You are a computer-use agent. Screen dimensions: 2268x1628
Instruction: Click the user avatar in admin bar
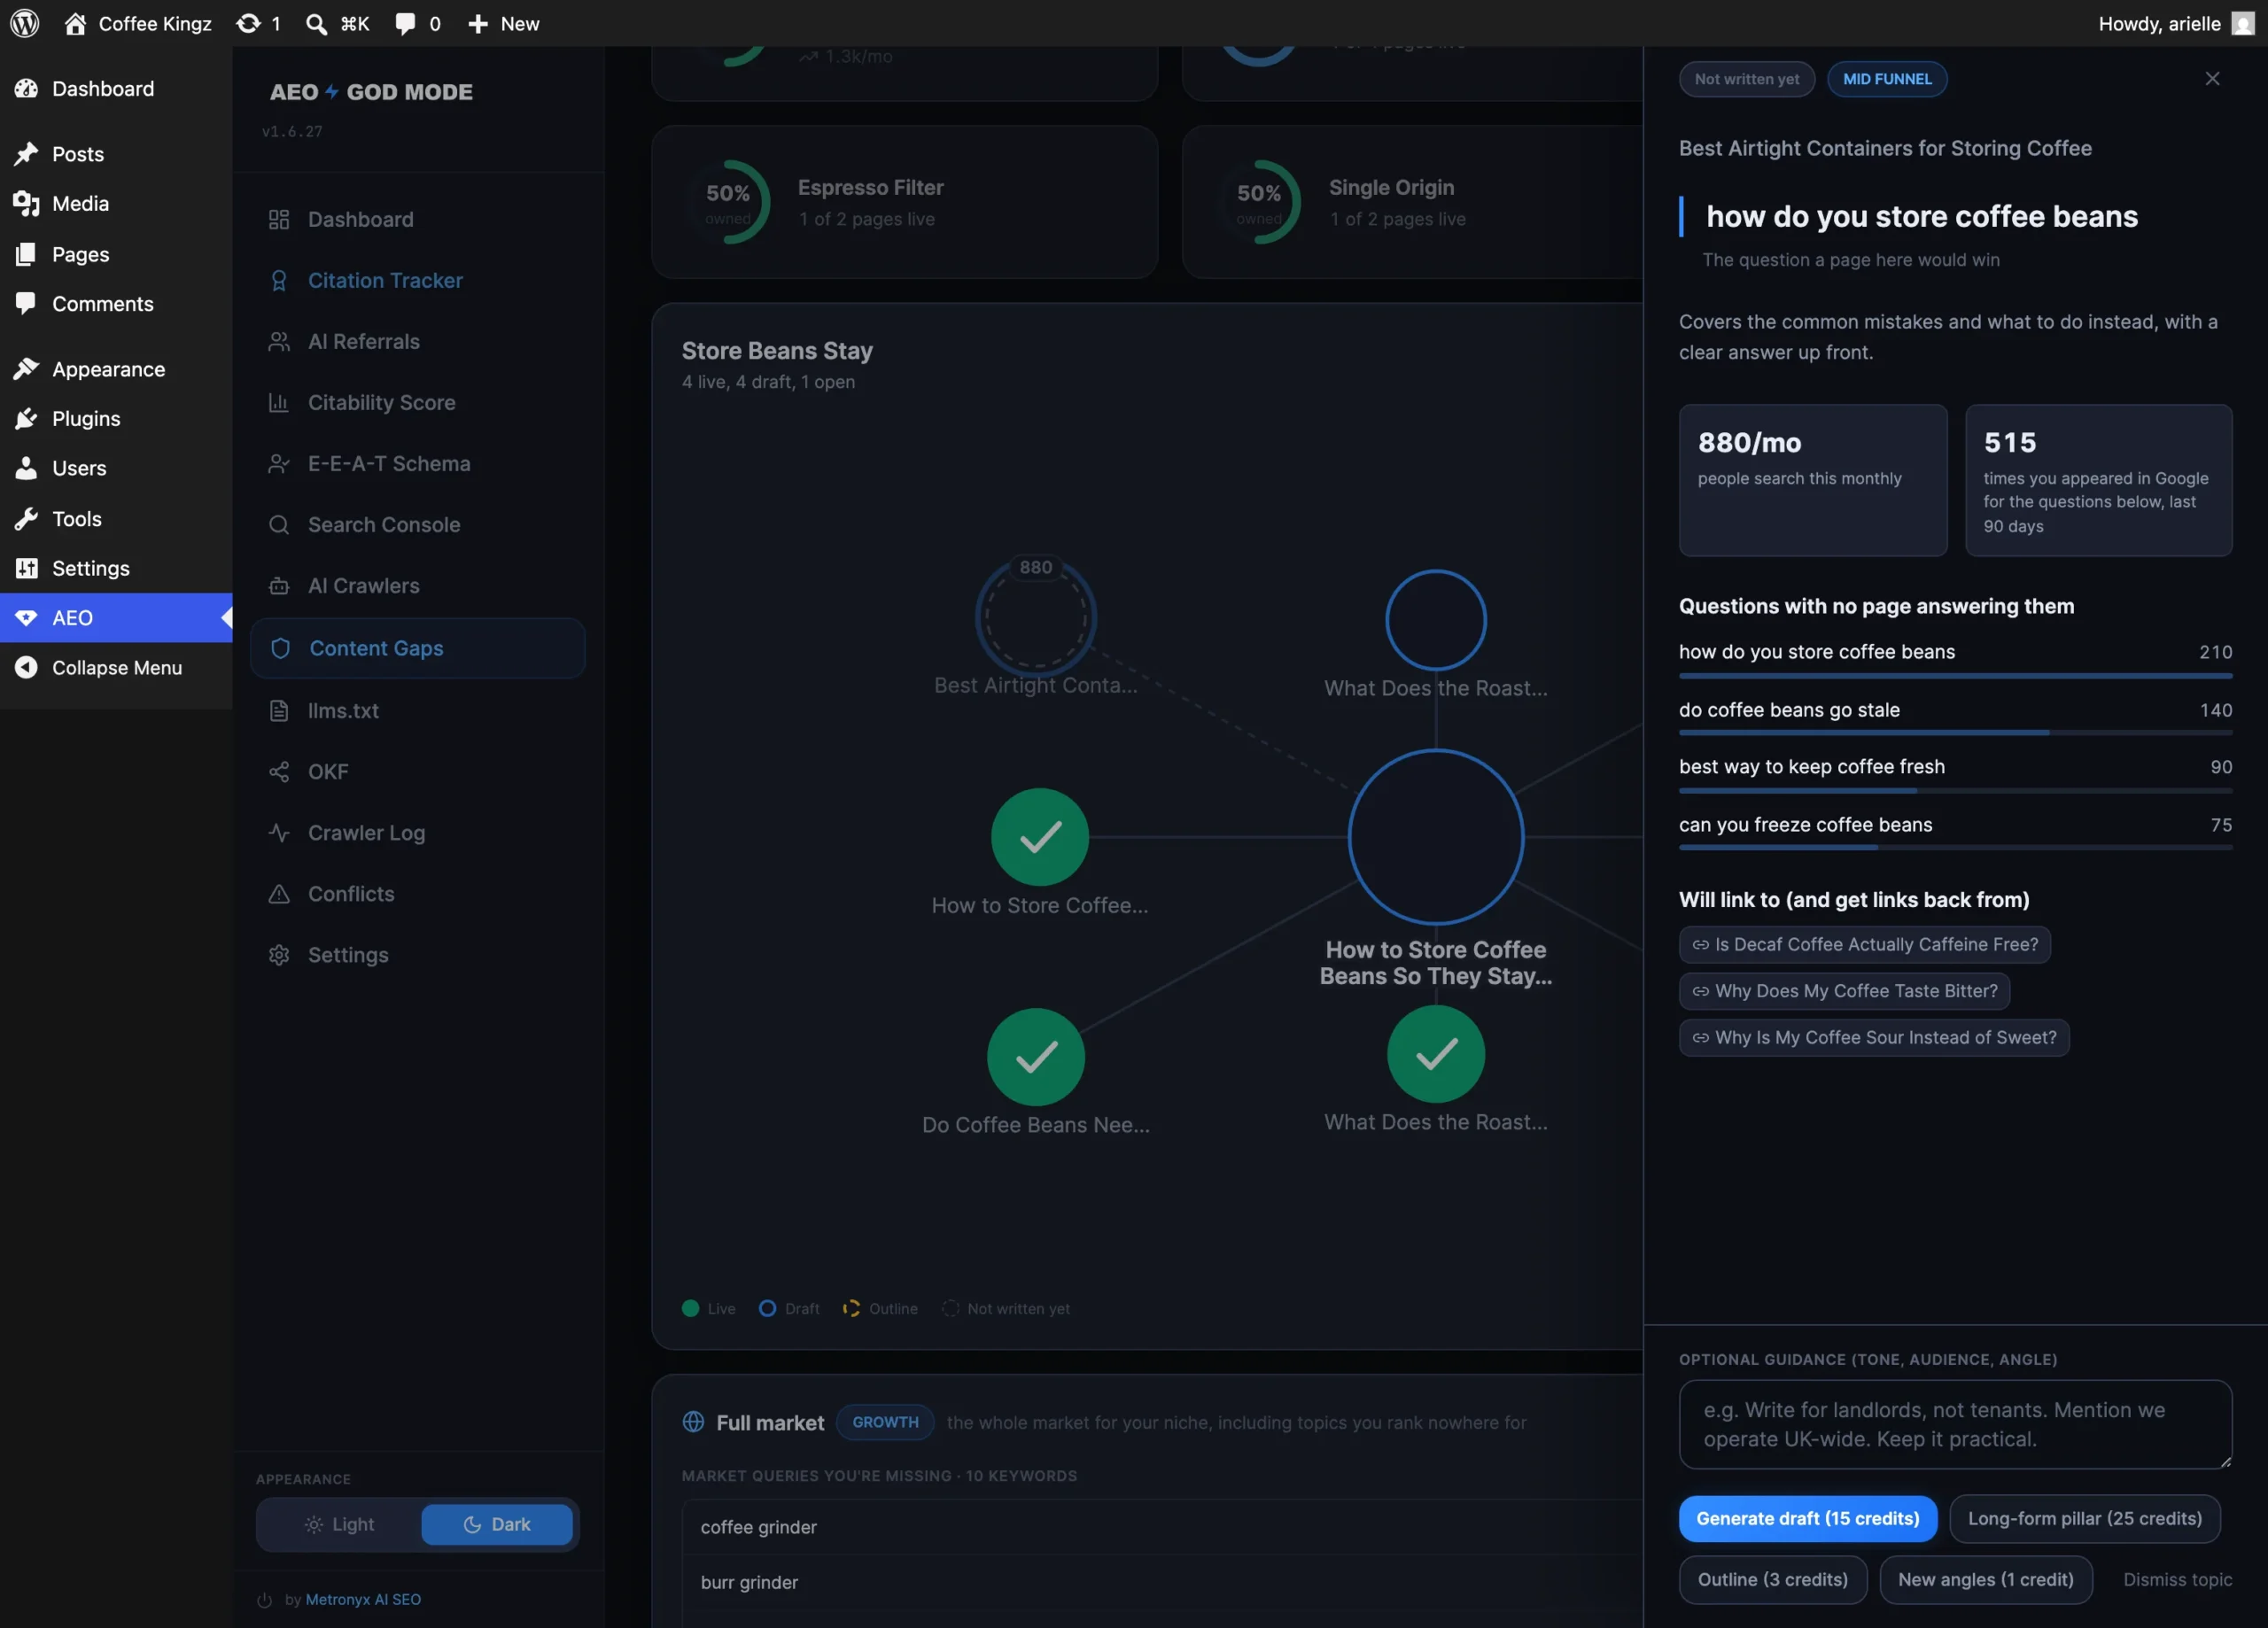[2243, 23]
